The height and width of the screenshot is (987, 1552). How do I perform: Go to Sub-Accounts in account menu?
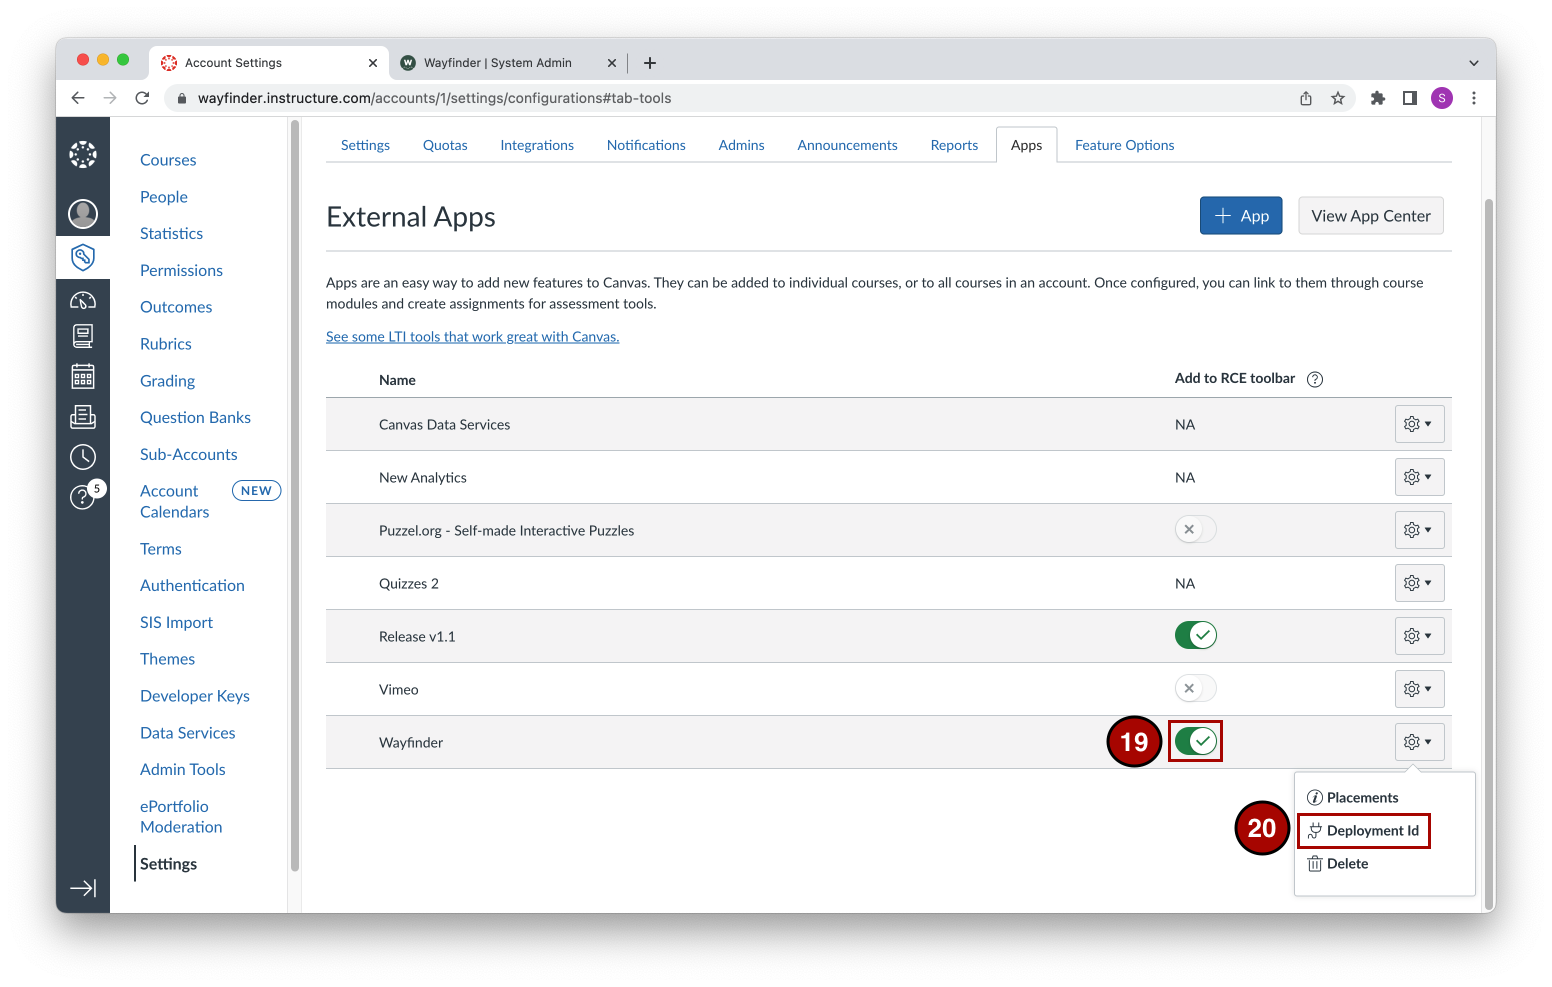[189, 454]
